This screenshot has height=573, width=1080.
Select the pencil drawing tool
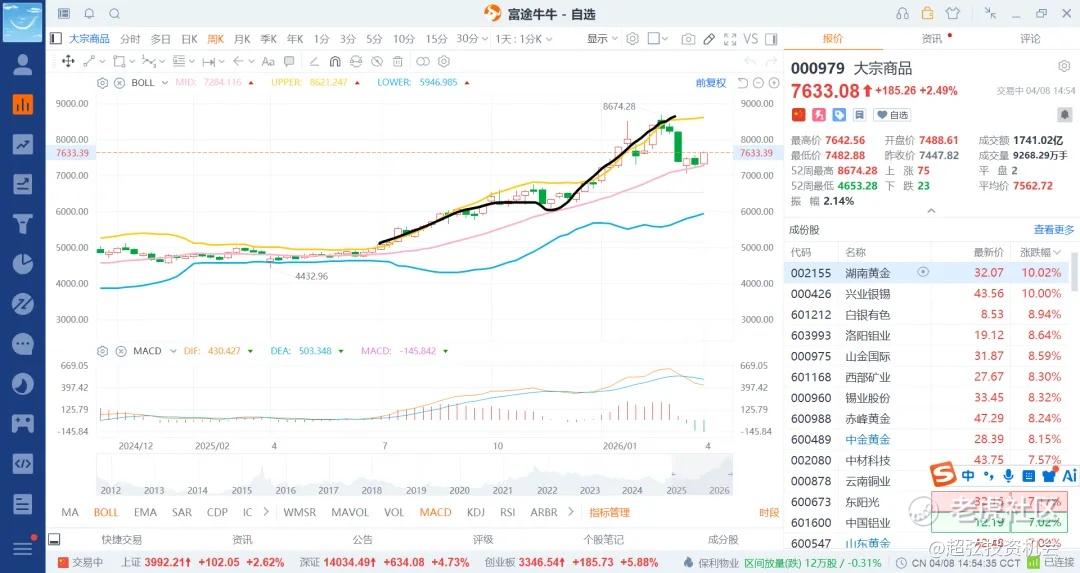pos(709,39)
